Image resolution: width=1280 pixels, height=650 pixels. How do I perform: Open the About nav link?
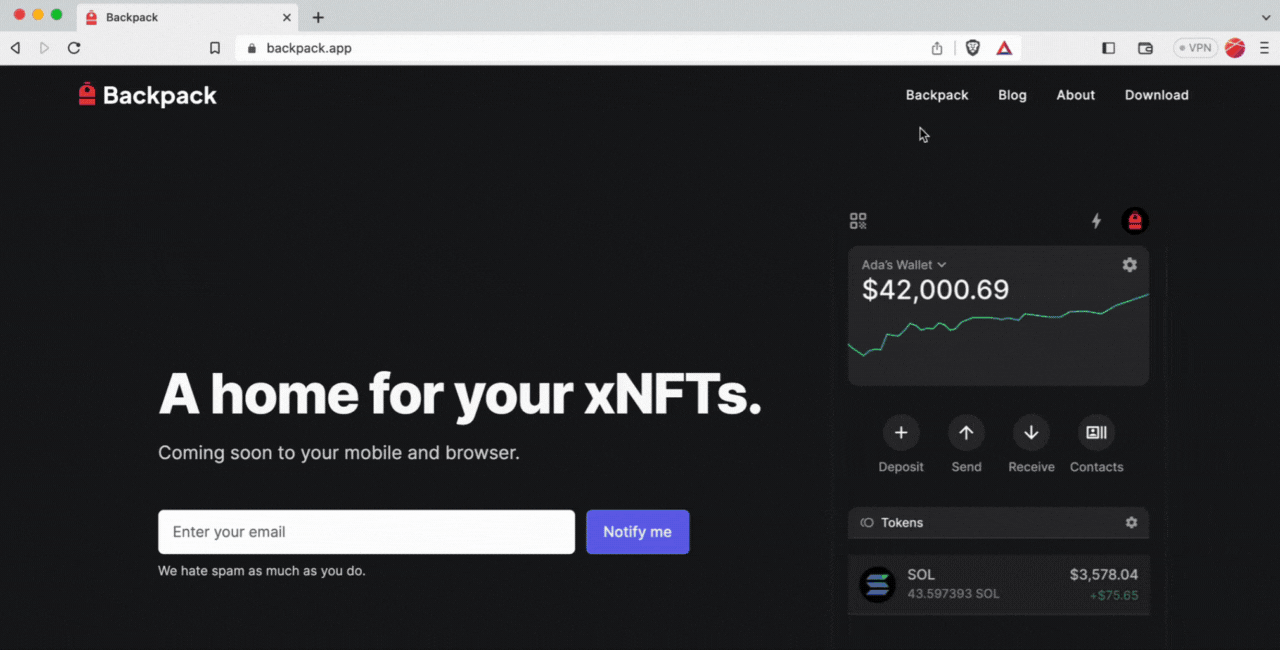point(1075,95)
